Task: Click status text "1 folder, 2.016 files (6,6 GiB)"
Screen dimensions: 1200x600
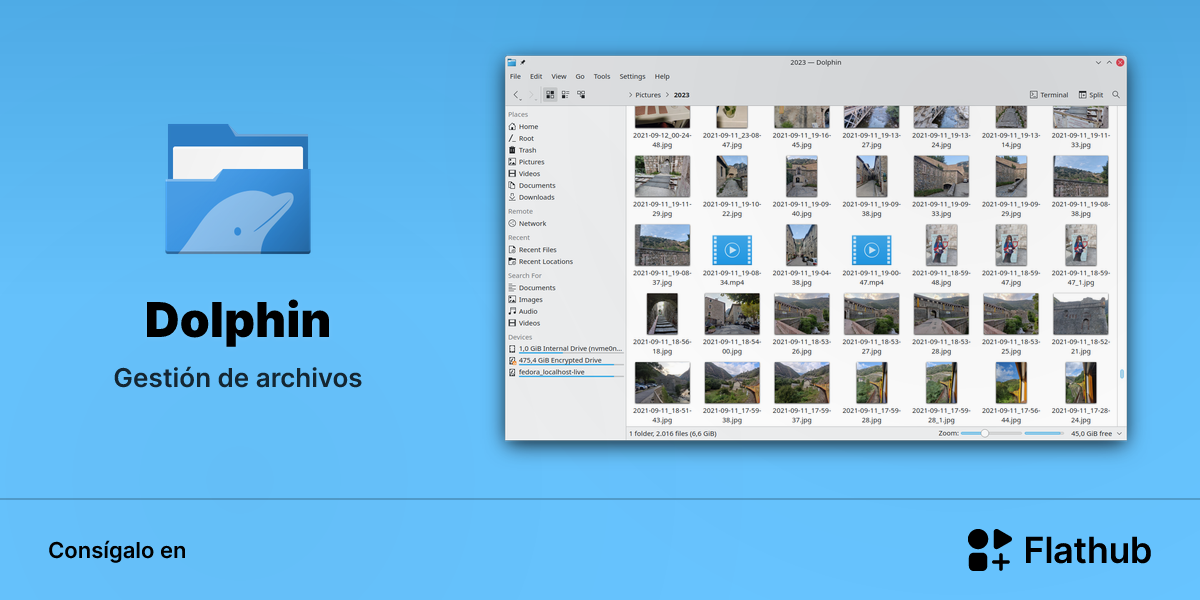Action: click(671, 434)
